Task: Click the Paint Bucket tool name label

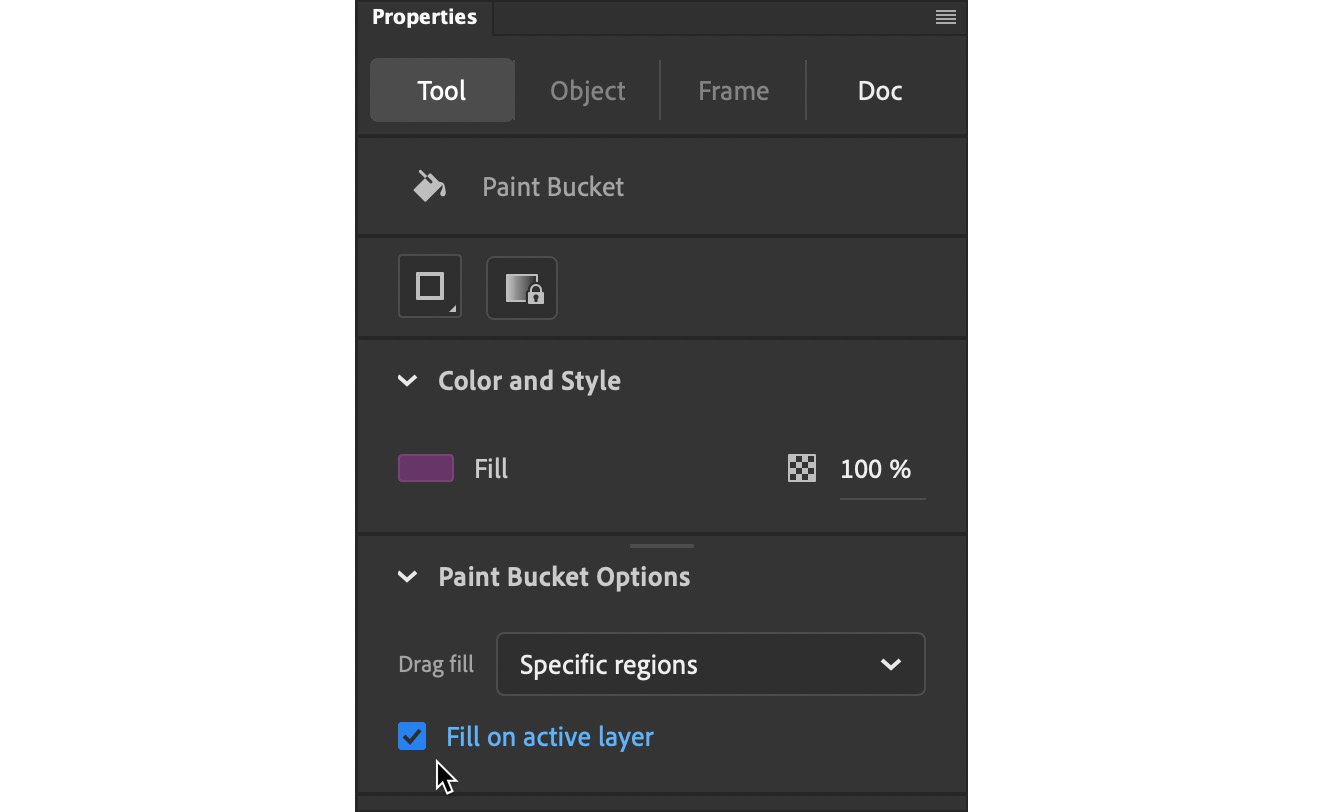Action: tap(553, 187)
